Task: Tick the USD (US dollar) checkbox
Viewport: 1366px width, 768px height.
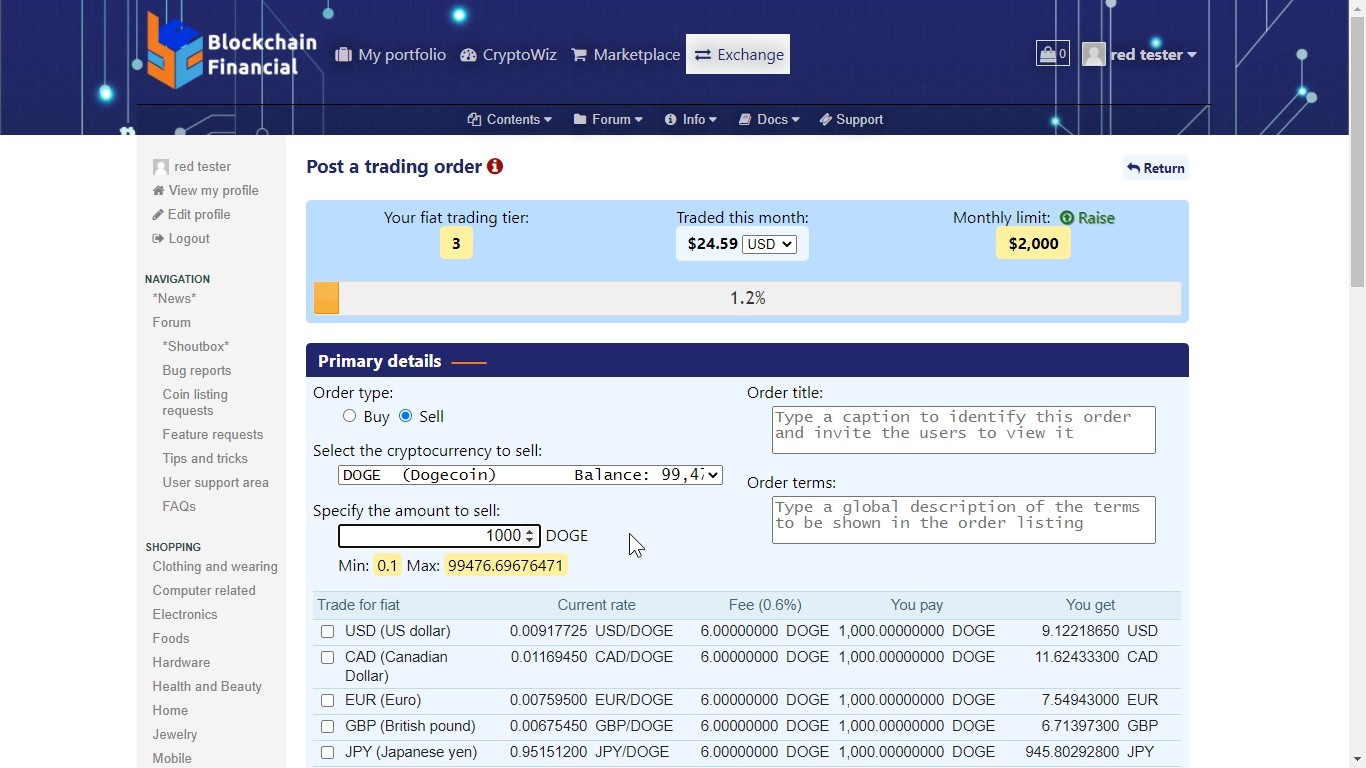Action: tap(327, 632)
